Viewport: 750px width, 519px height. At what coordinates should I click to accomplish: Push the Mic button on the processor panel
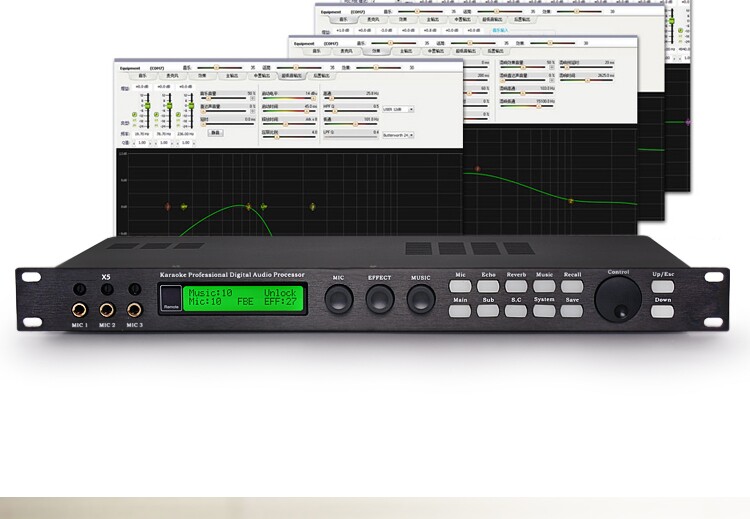[460, 287]
